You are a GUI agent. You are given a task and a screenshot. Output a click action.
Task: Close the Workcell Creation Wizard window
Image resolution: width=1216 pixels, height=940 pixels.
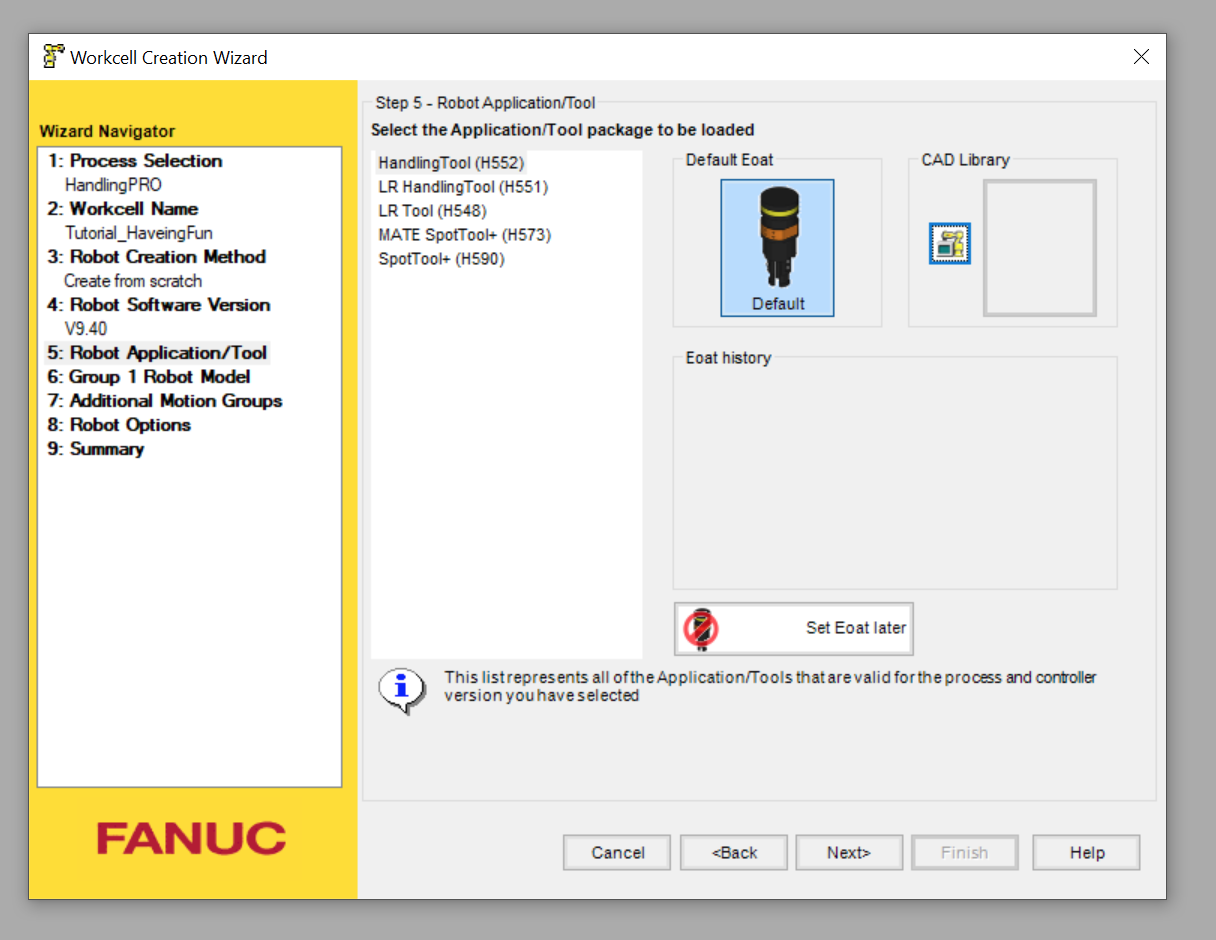tap(1141, 57)
